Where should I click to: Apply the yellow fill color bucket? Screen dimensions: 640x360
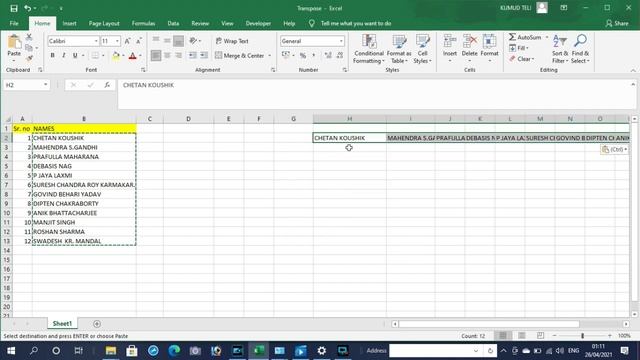[x=116, y=56]
